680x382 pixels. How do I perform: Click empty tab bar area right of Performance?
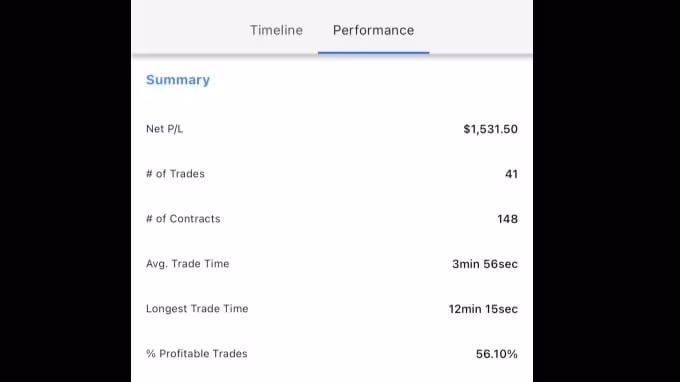pyautogui.click(x=481, y=27)
